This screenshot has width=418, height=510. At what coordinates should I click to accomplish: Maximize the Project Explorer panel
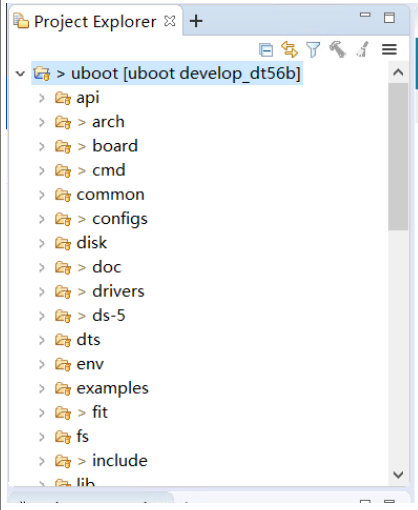(389, 17)
